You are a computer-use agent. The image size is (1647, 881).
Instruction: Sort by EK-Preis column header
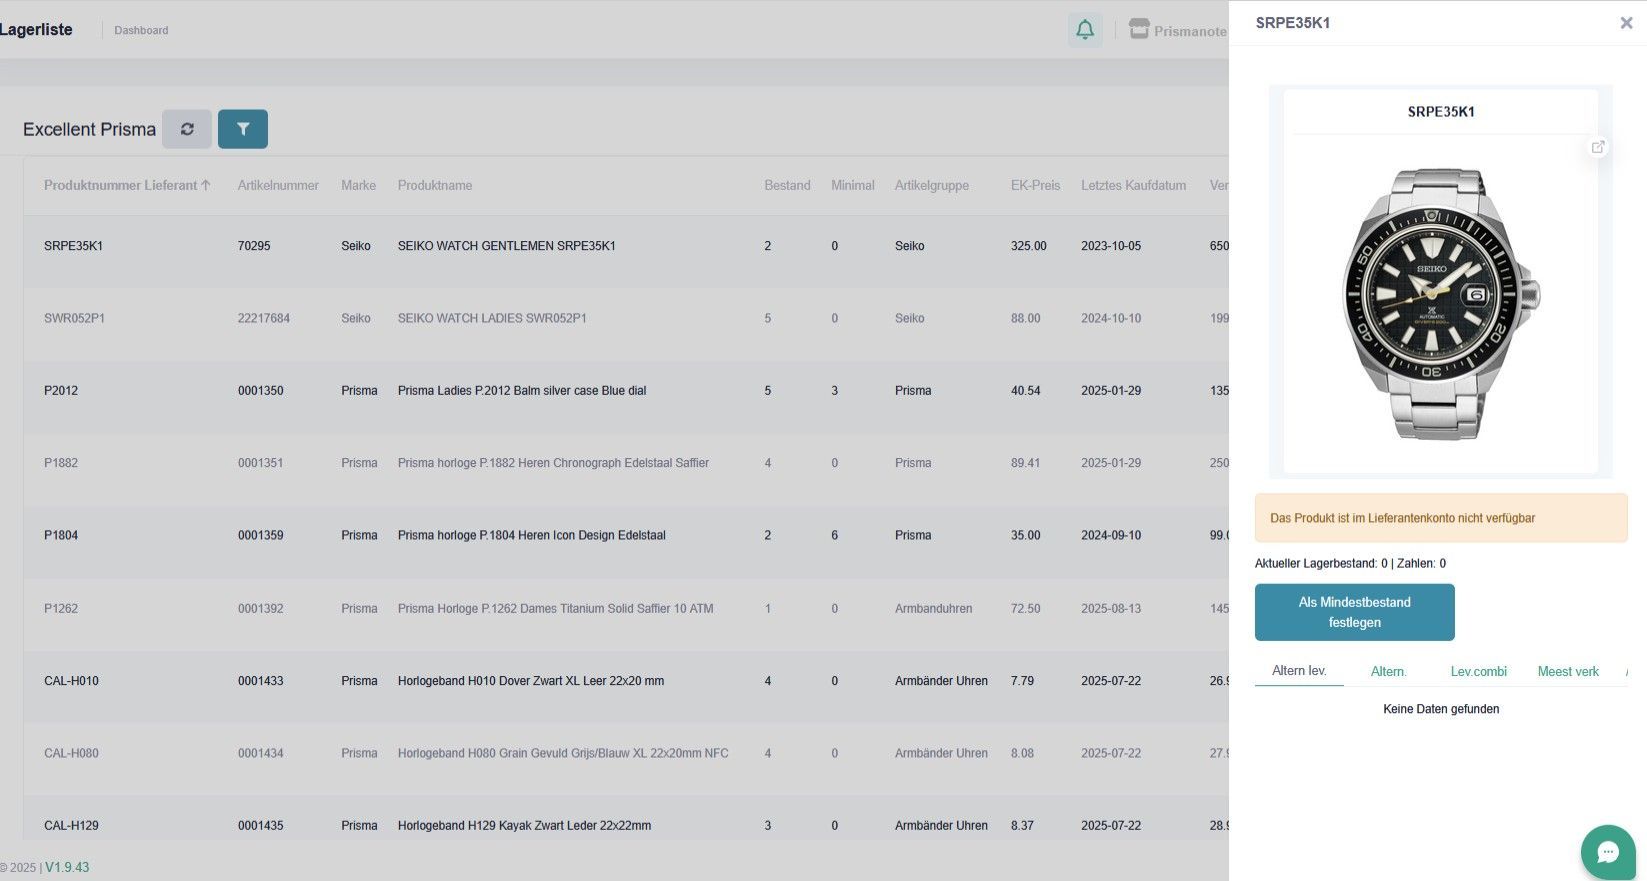1035,185
